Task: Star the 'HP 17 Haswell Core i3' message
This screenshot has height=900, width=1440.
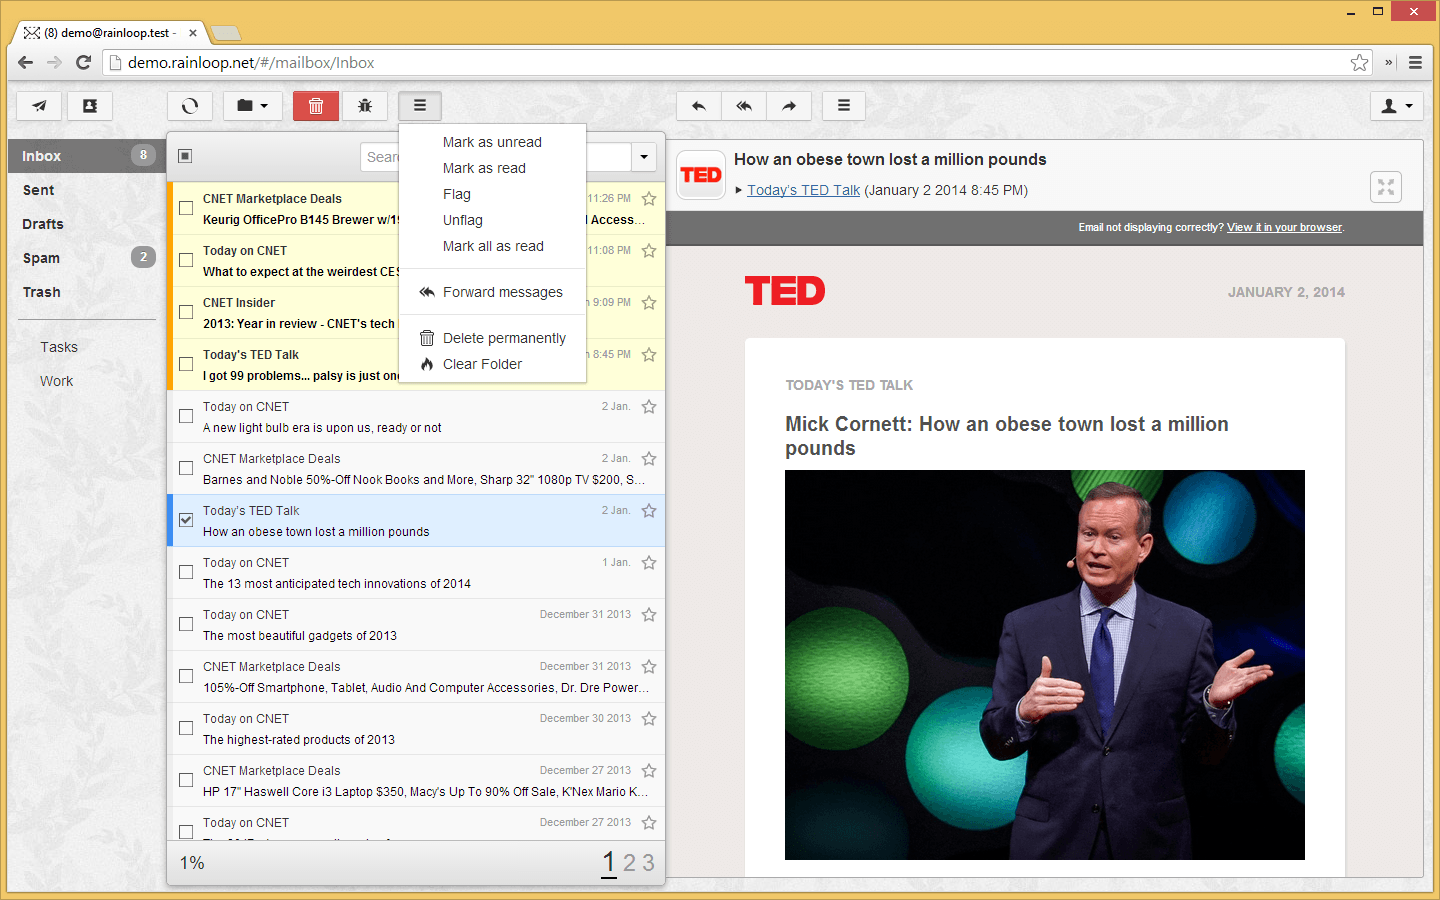Action: pyautogui.click(x=649, y=770)
